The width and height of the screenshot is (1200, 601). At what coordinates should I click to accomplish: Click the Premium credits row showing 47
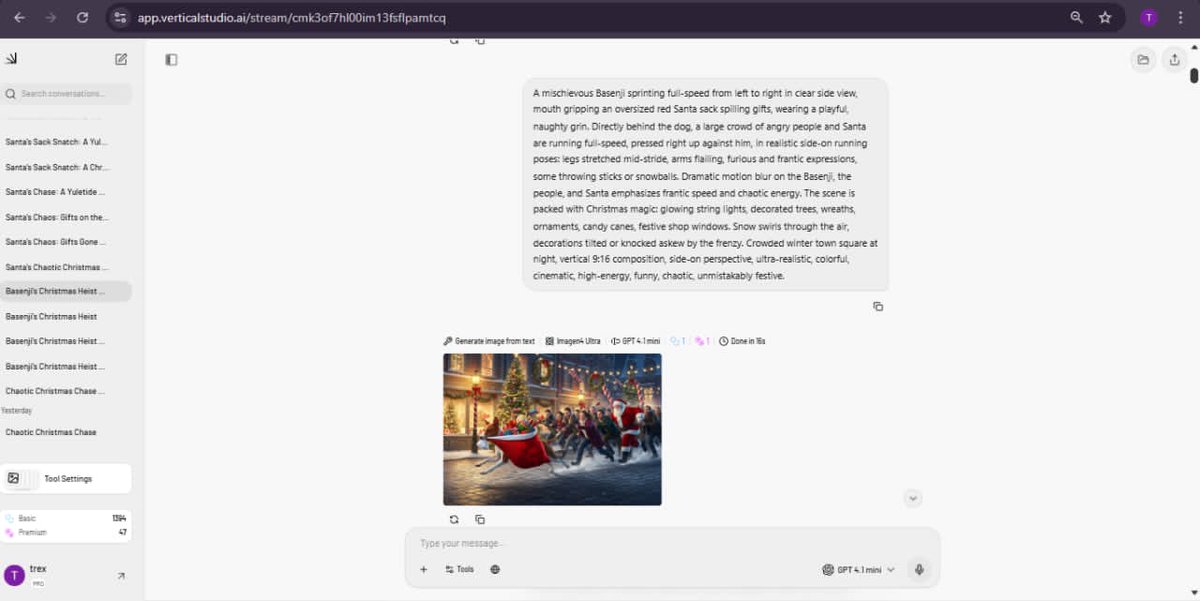(66, 532)
